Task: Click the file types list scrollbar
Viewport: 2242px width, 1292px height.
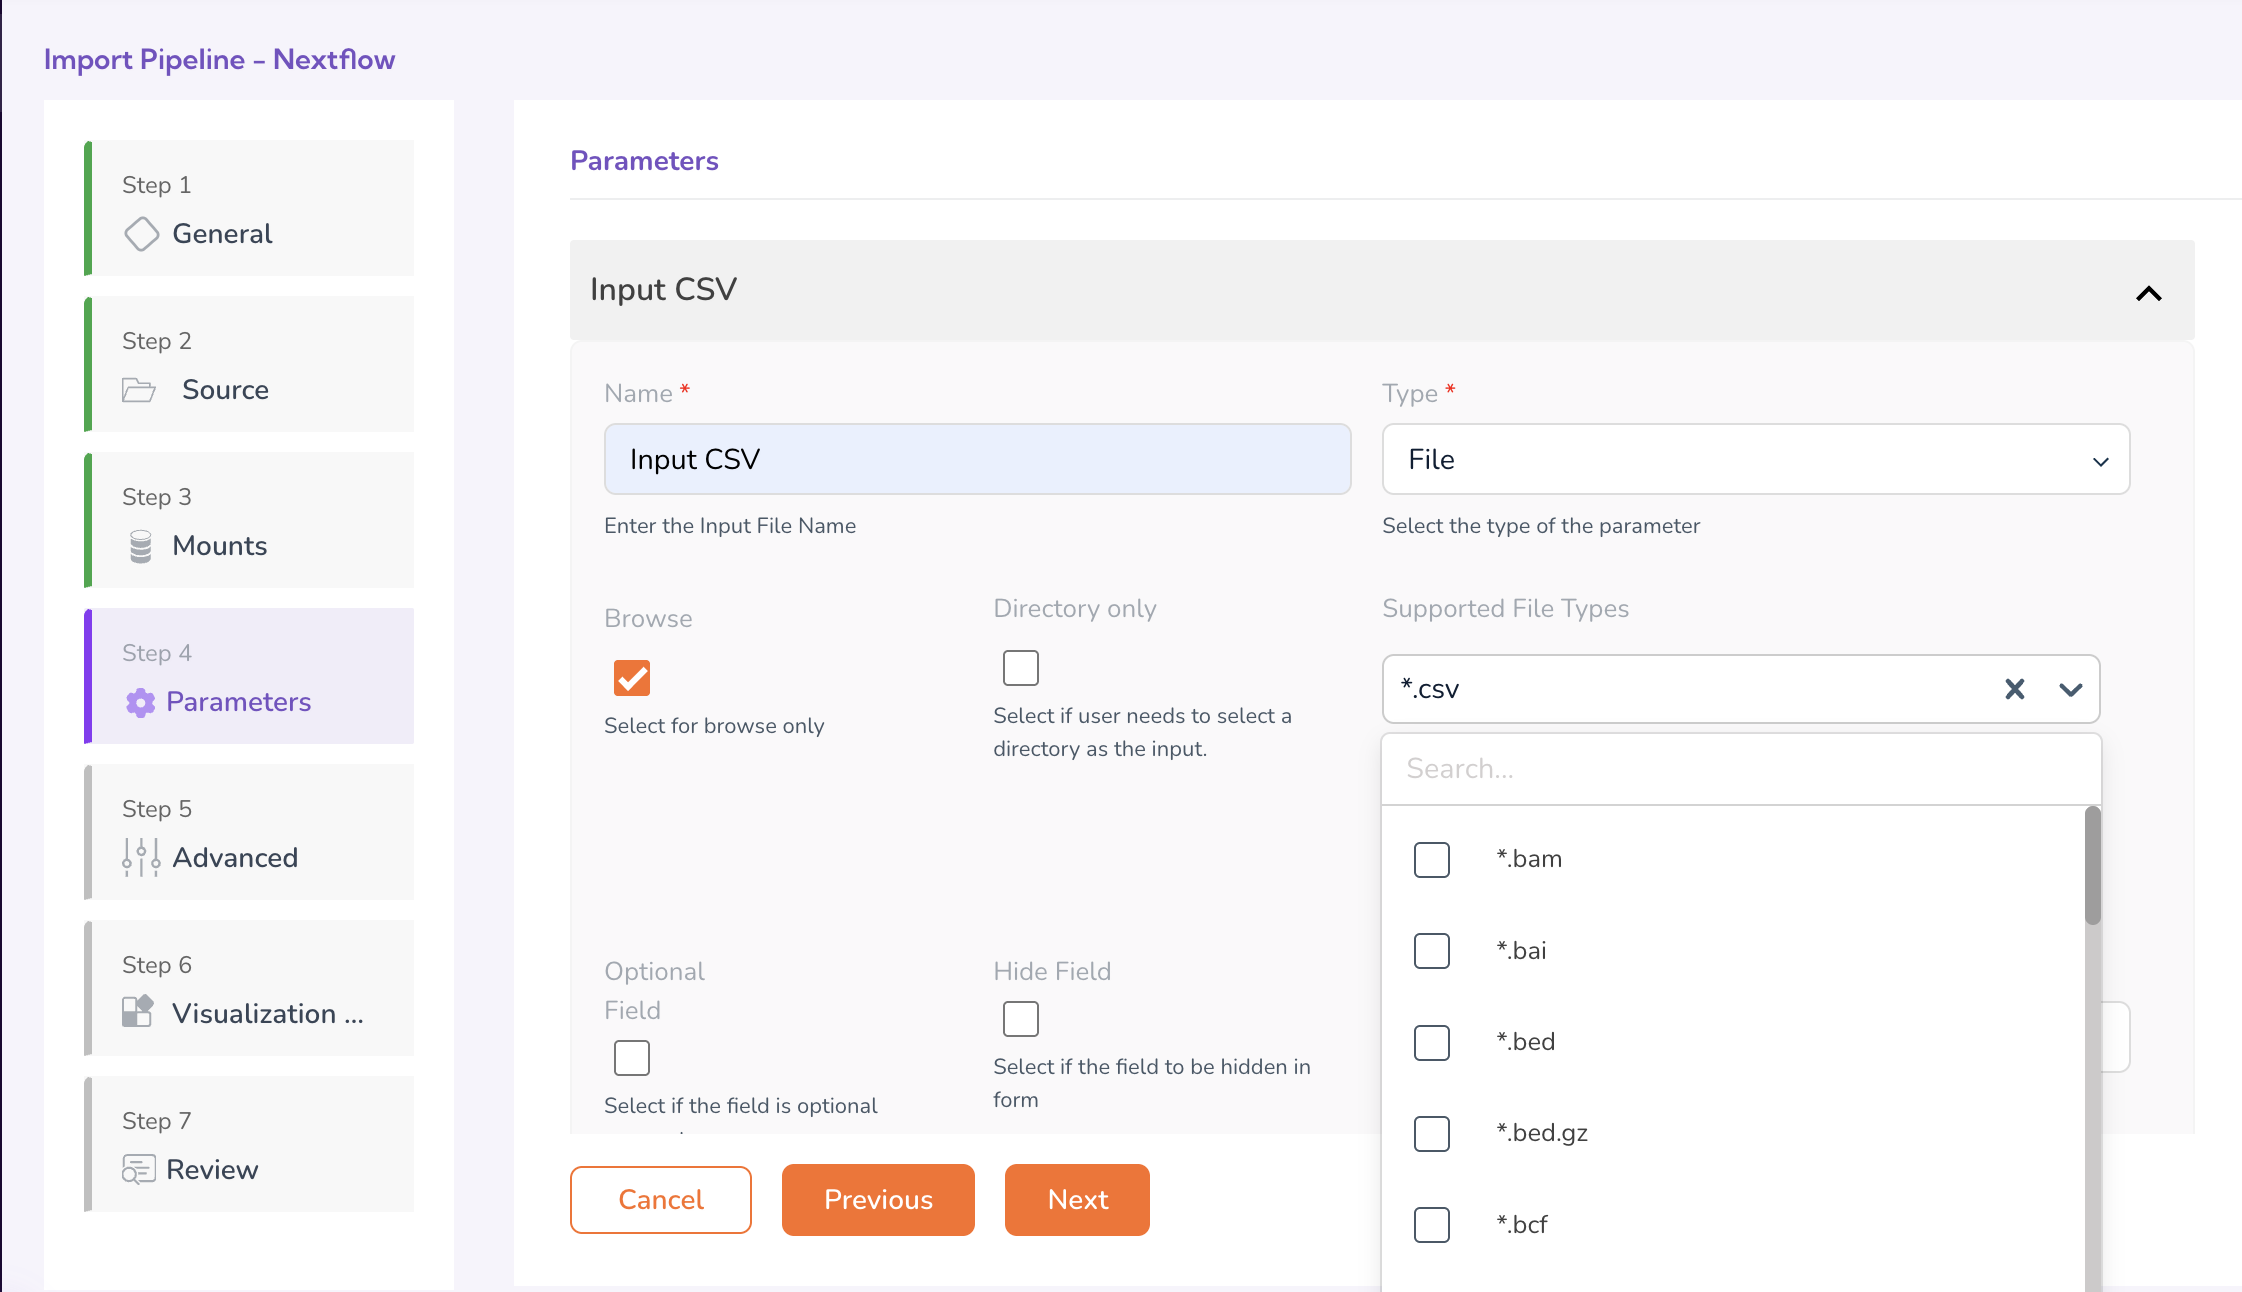Action: click(x=2092, y=866)
